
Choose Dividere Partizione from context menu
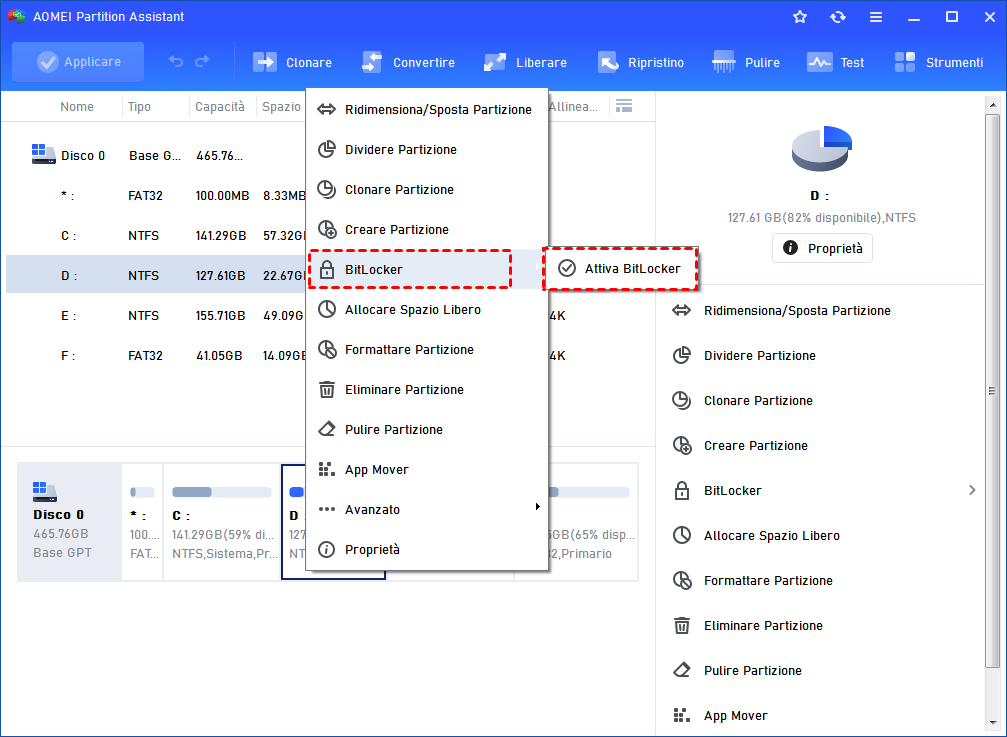pos(427,150)
